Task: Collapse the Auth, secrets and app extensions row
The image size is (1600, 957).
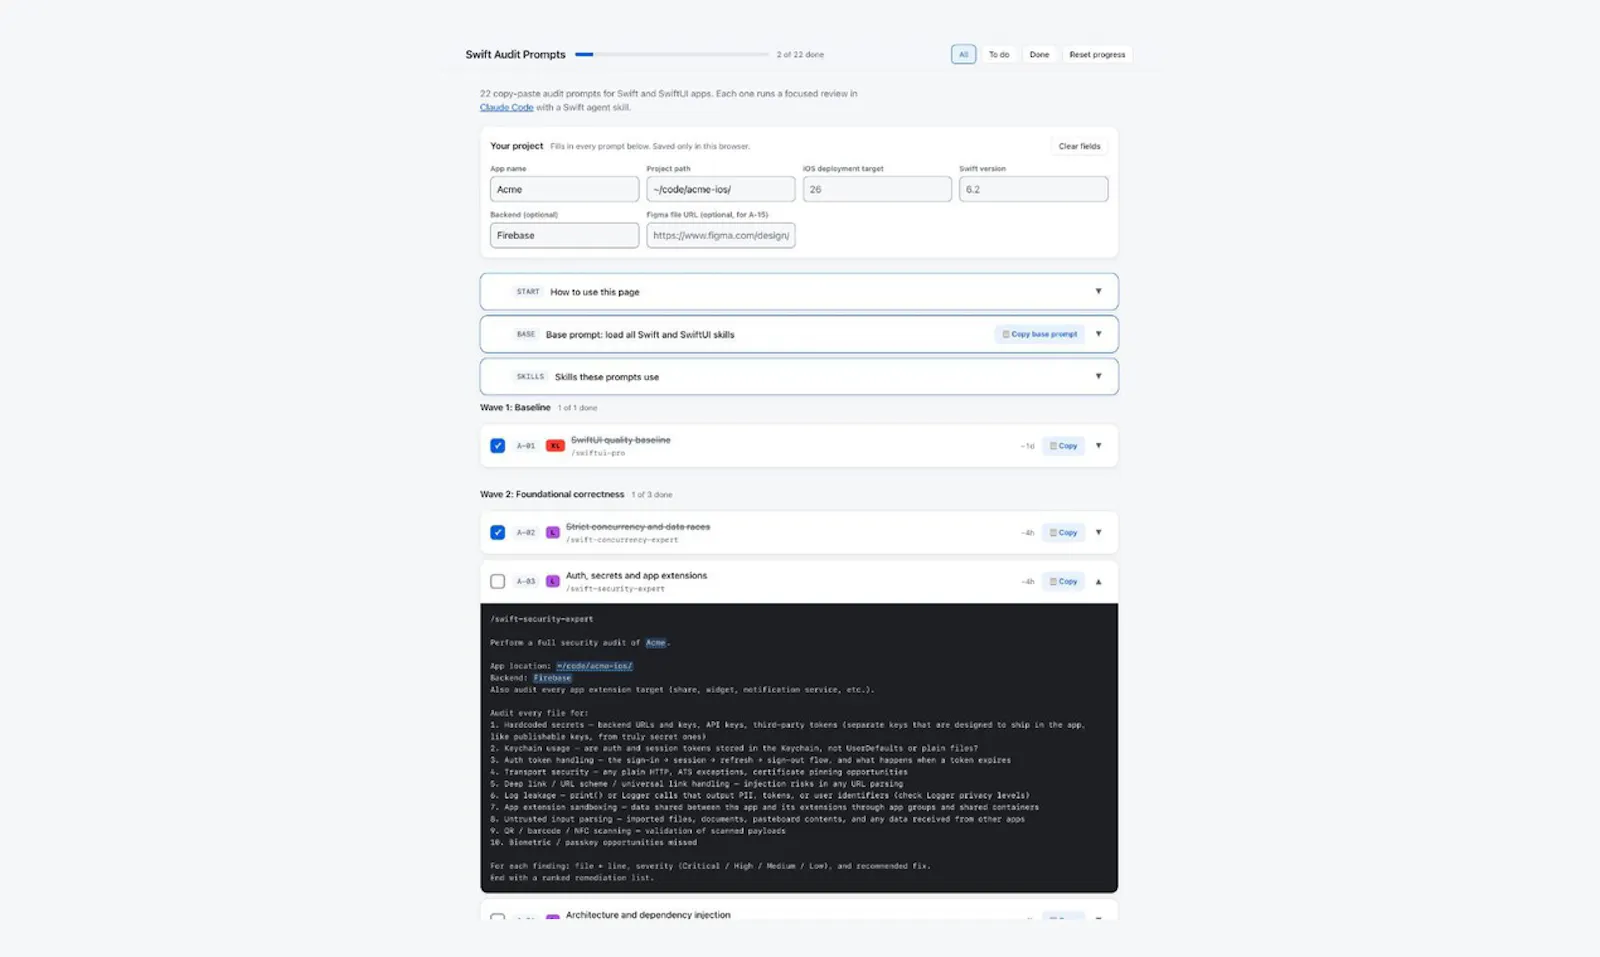Action: (x=1098, y=582)
